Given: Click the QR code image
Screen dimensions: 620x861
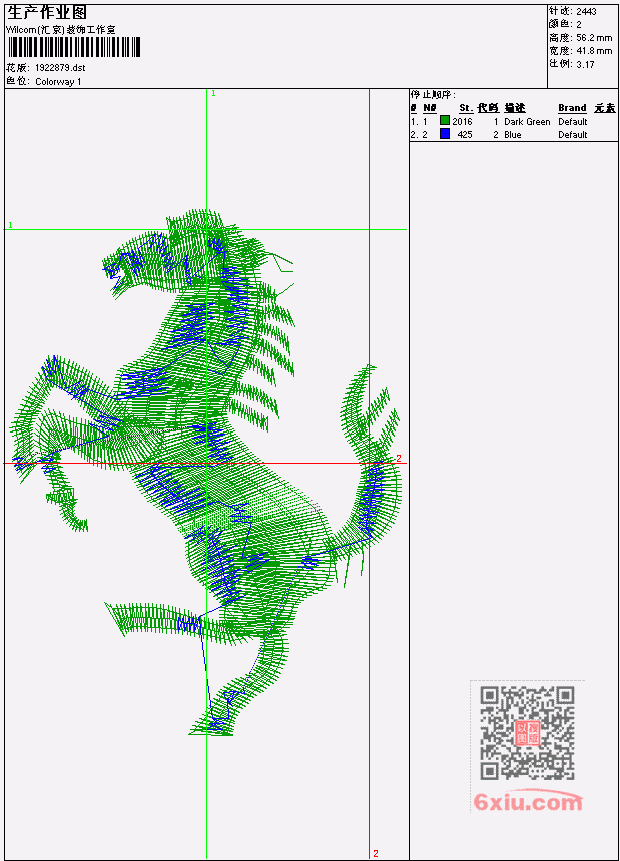Looking at the screenshot, I should tap(527, 733).
